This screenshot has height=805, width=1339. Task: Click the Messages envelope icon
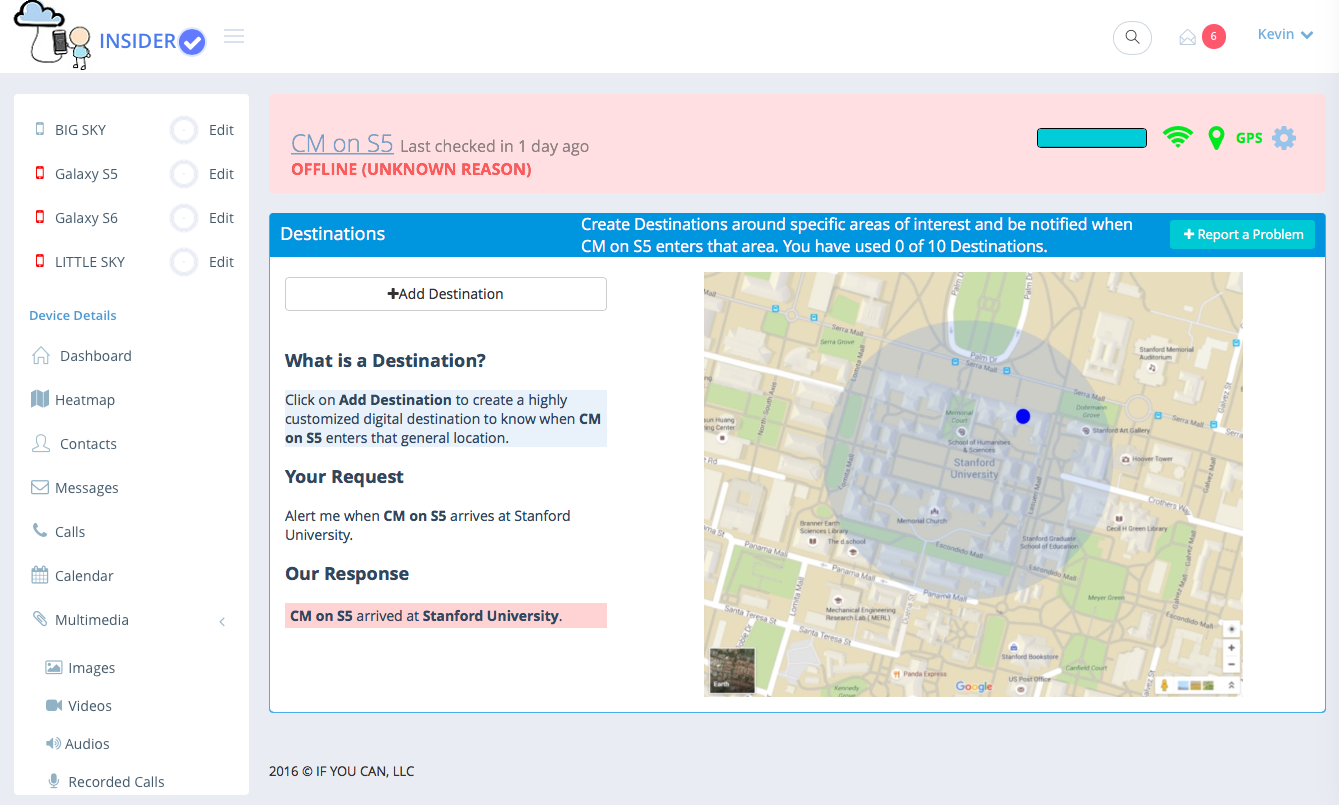pos(40,487)
